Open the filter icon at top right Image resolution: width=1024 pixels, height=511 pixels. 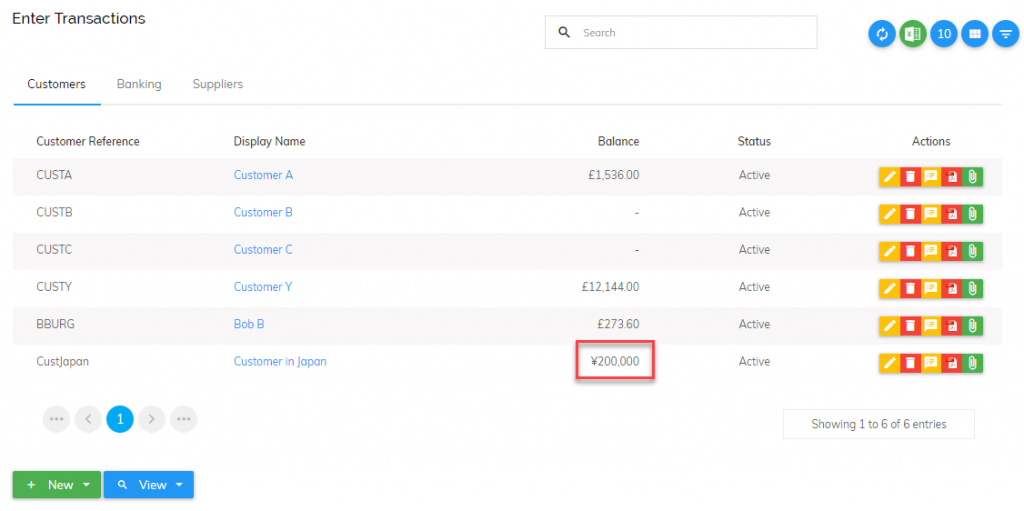(x=1005, y=34)
